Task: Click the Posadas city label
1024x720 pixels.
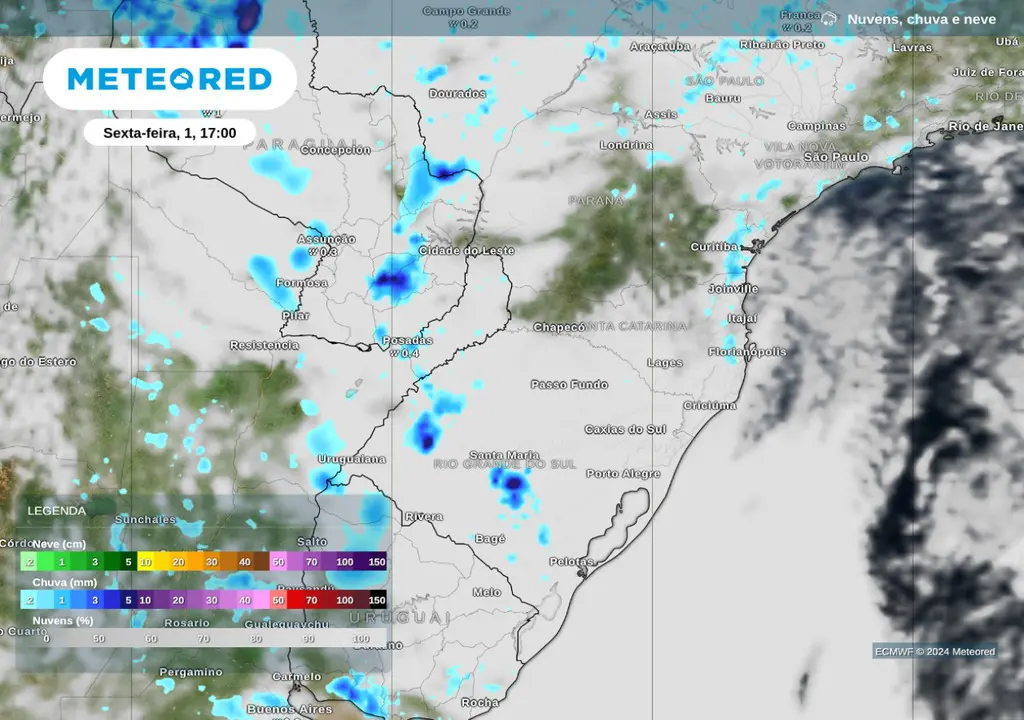Action: pos(408,340)
